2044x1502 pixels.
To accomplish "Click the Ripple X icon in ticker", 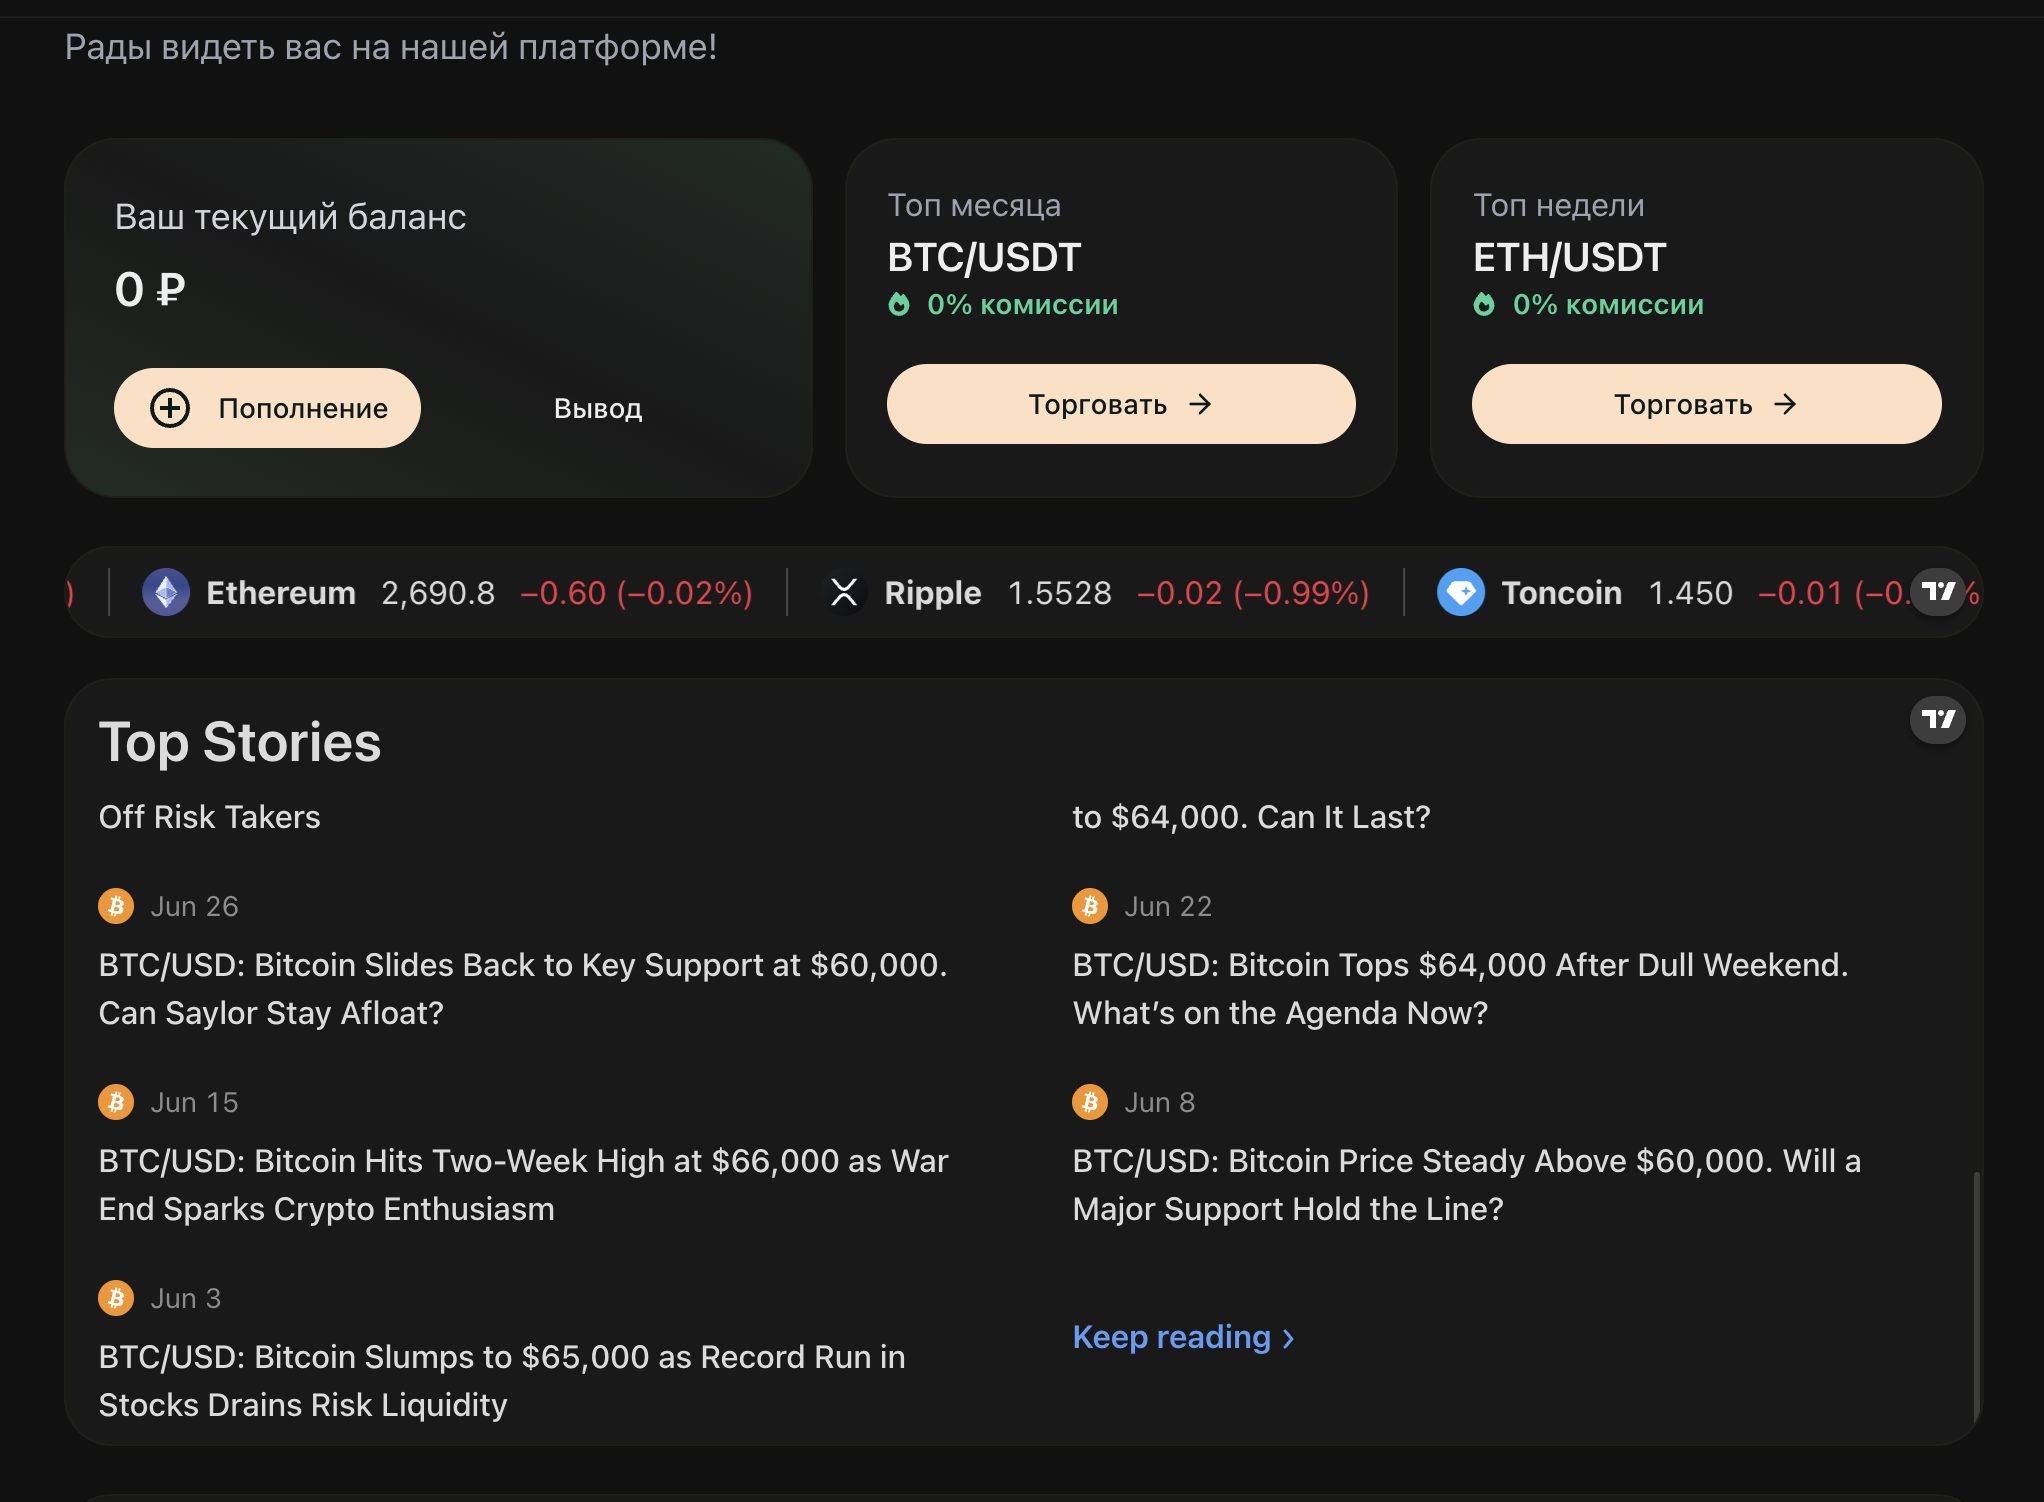I will [844, 593].
